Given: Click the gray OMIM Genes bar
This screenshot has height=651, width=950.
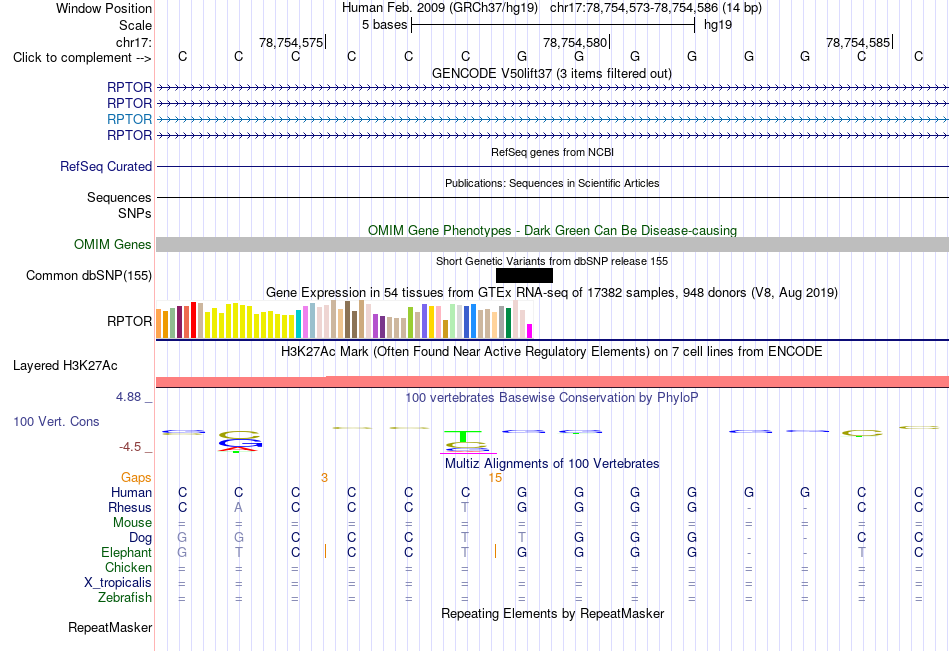Looking at the screenshot, I should click(552, 244).
